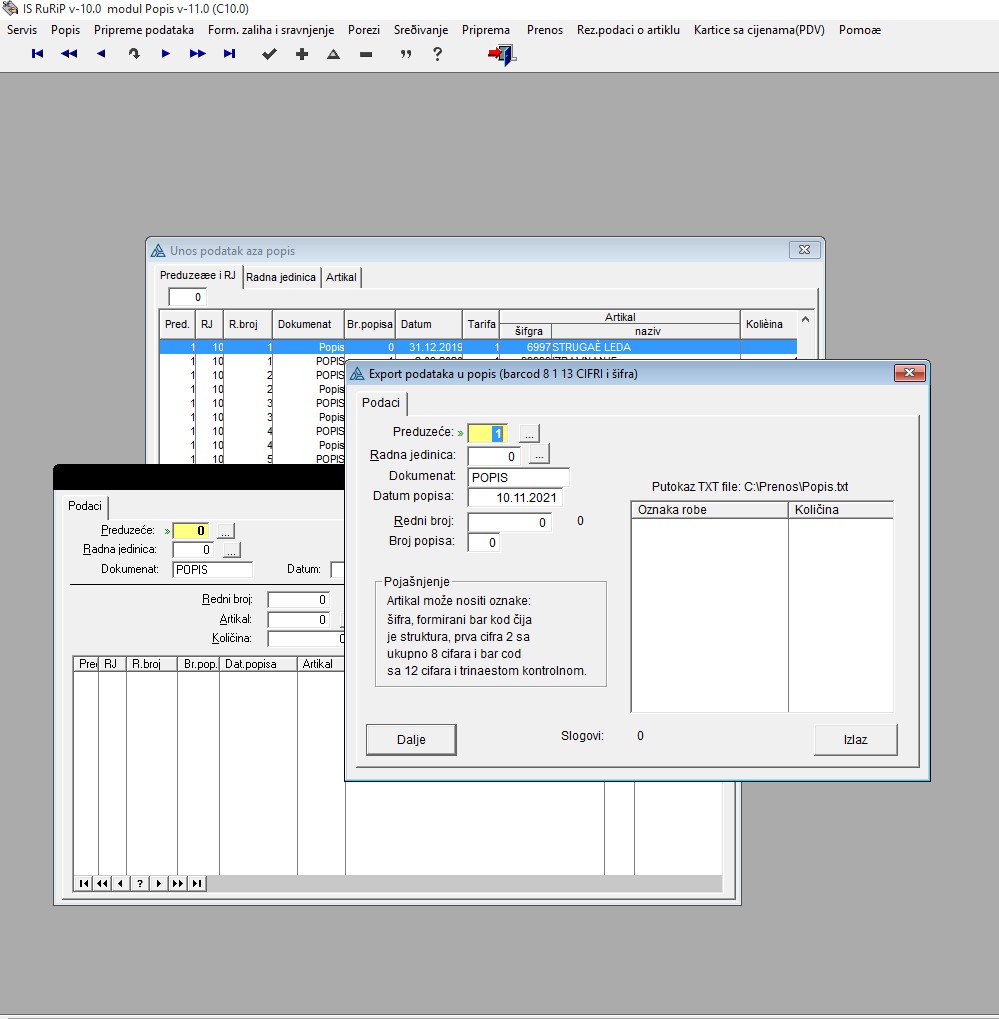999x1019 pixels.
Task: Open Preduzeće lookup in Export dialog
Action: click(529, 433)
